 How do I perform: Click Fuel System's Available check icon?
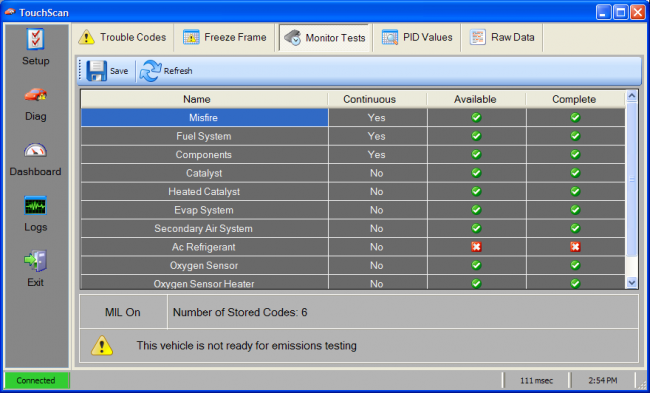476,136
